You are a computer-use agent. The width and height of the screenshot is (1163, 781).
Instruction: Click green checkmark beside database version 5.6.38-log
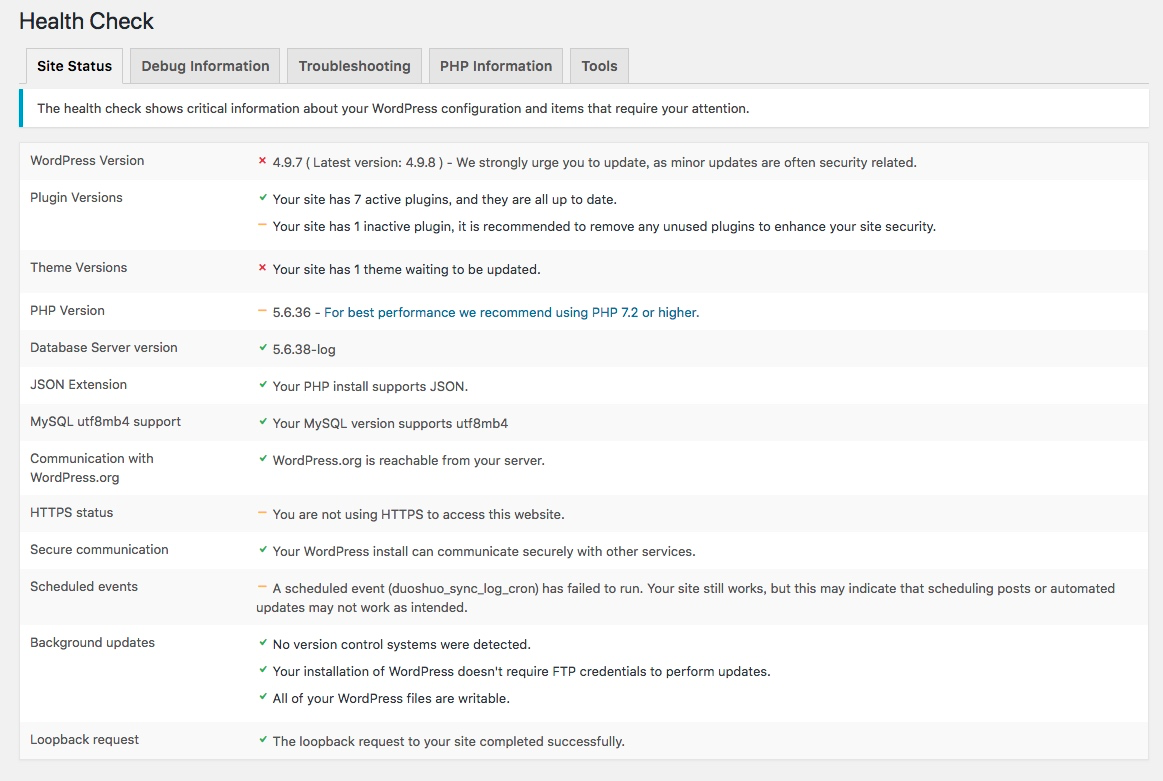coord(262,348)
